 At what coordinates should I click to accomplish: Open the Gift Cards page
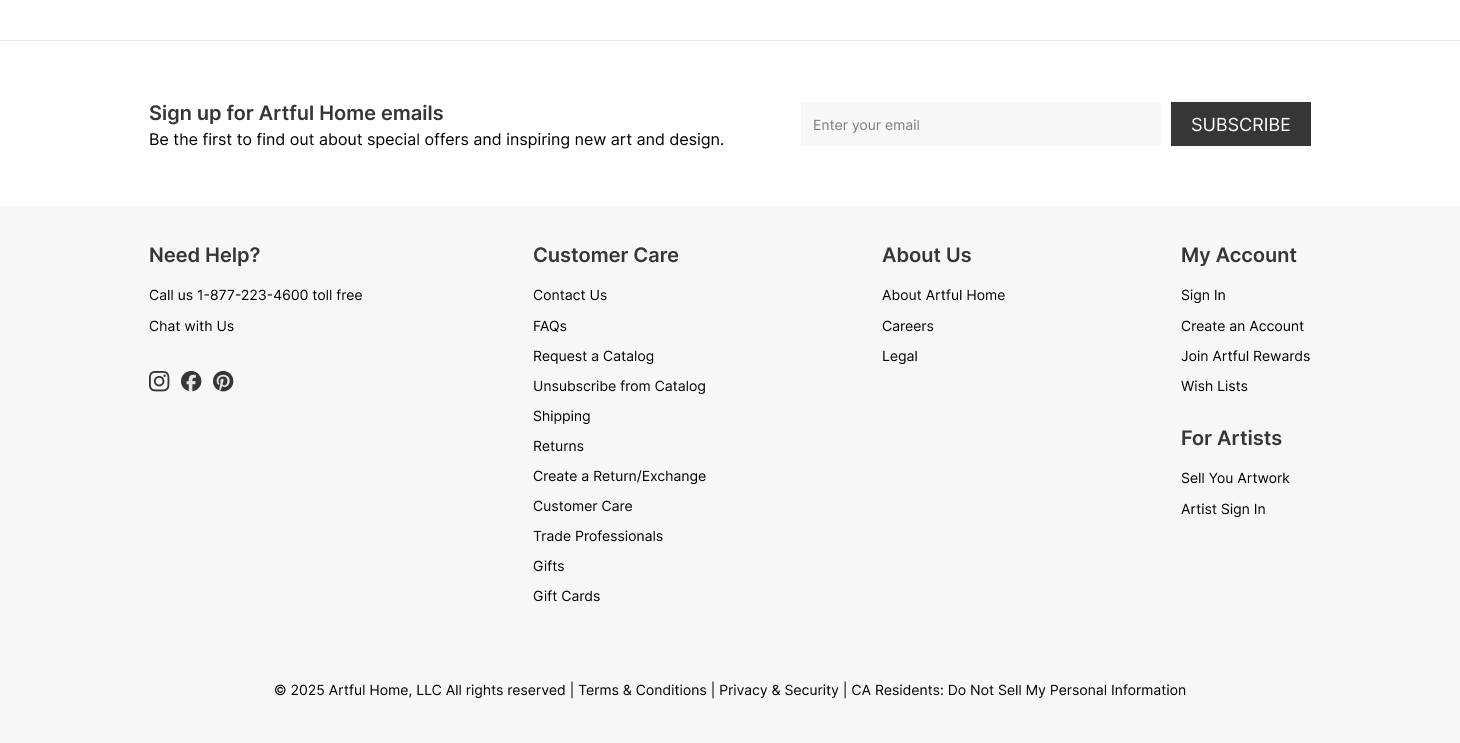pos(566,596)
